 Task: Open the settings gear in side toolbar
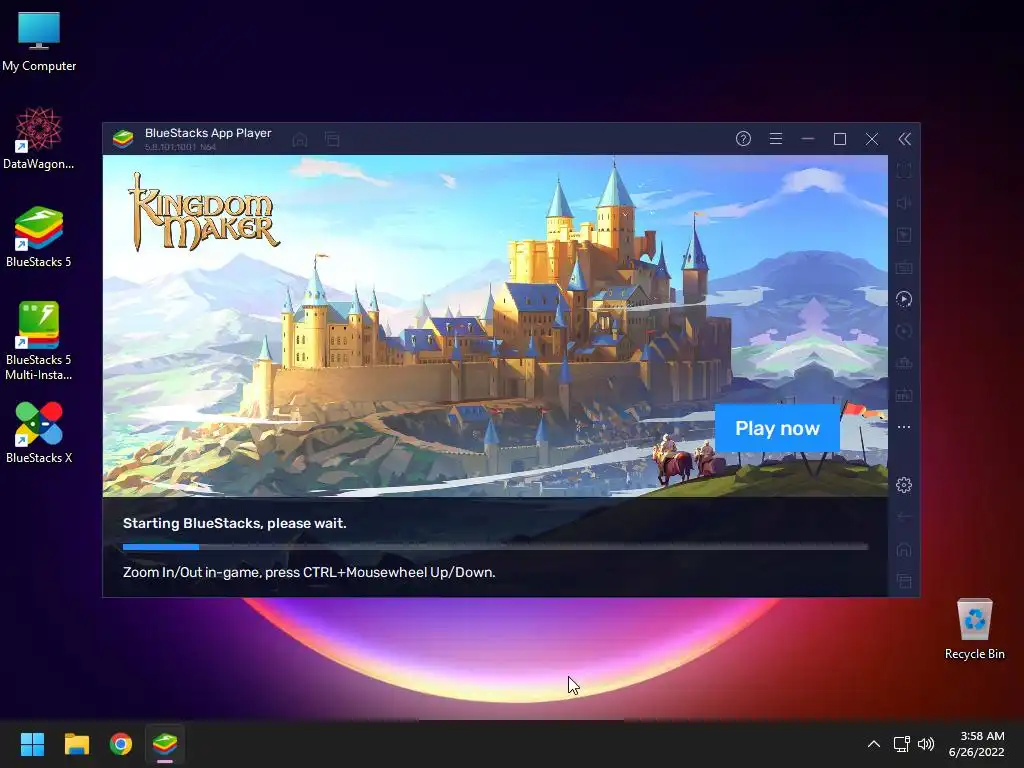[x=904, y=485]
